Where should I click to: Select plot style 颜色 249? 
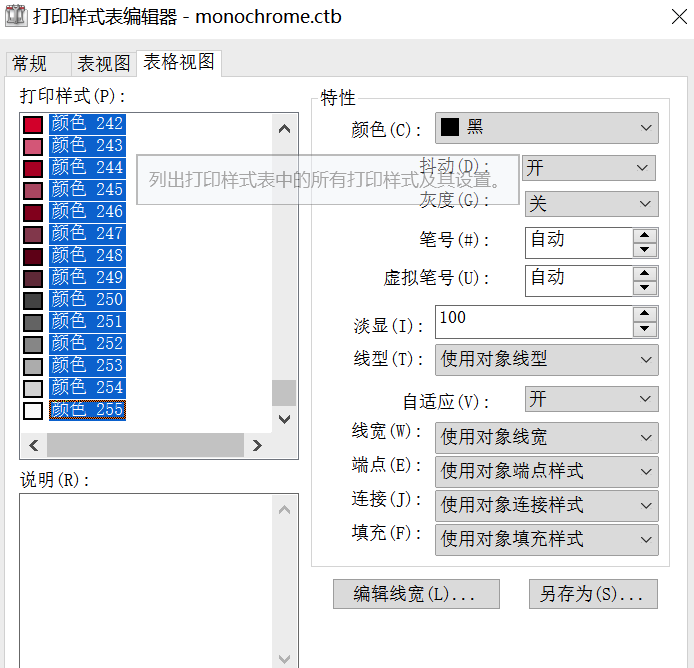click(87, 278)
